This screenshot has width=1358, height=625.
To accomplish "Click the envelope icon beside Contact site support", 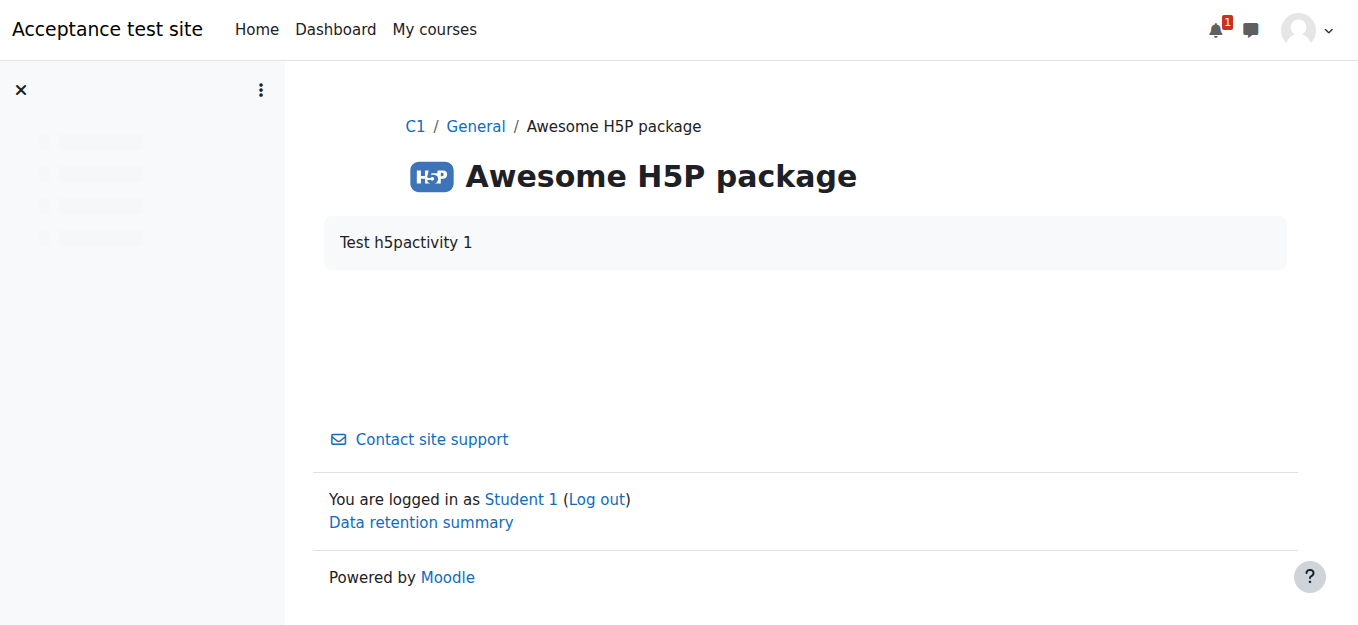I will (339, 440).
